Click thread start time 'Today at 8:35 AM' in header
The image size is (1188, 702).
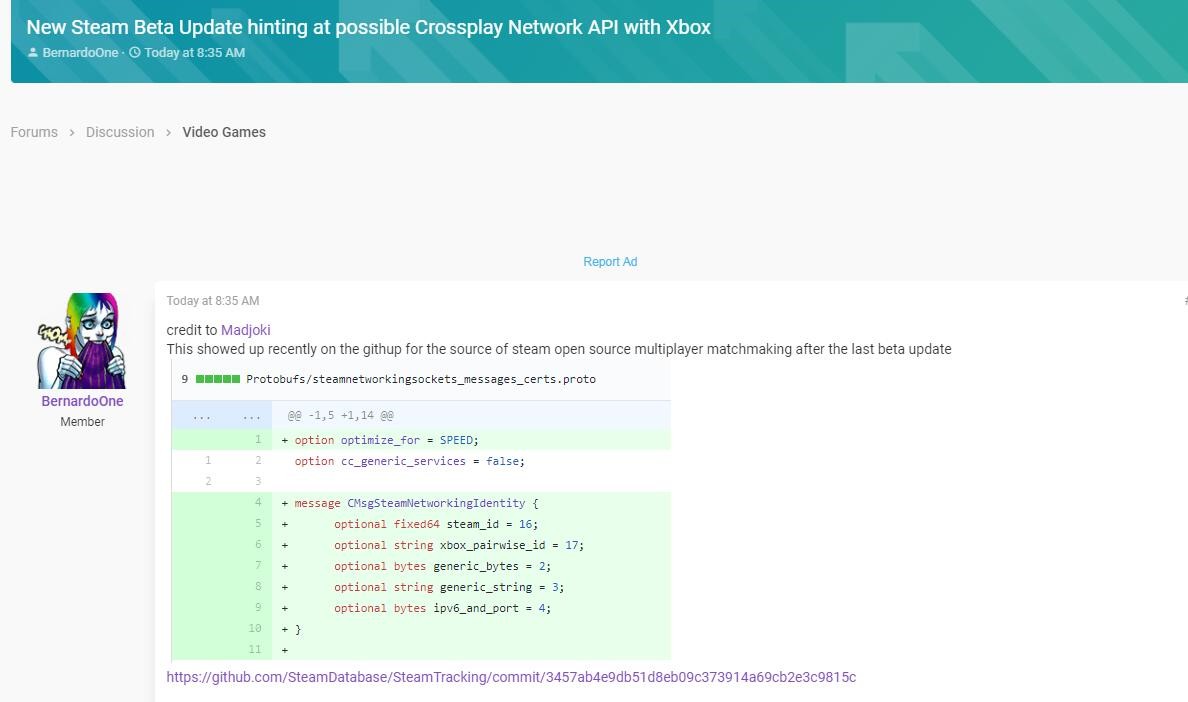195,52
